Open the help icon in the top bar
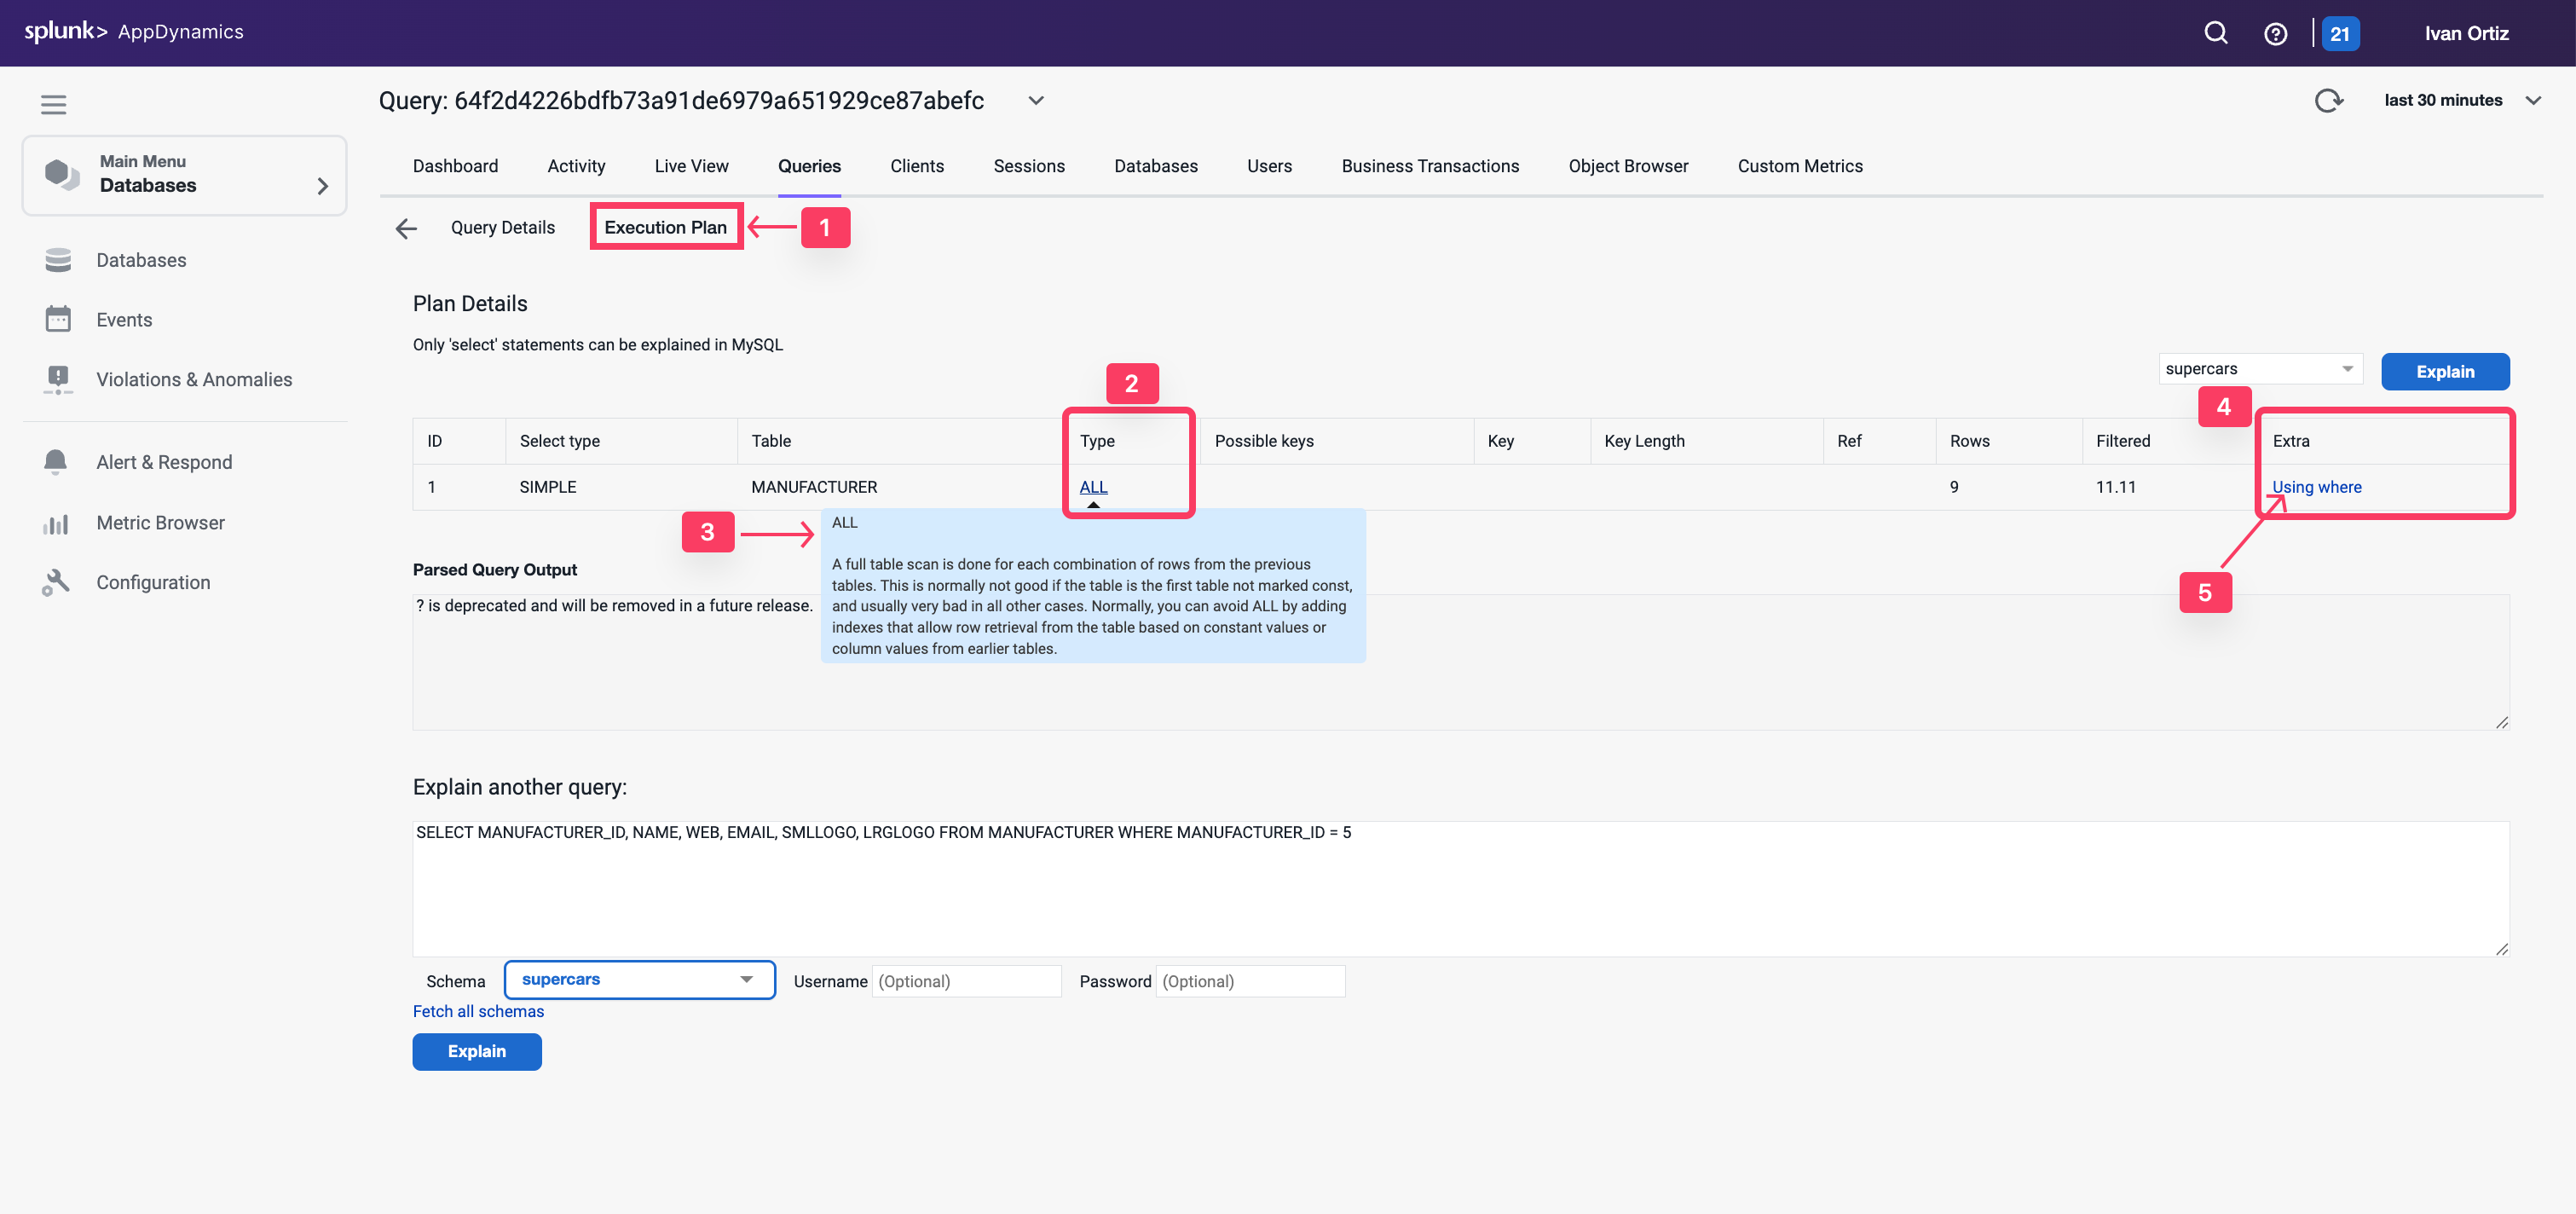Viewport: 2576px width, 1214px height. point(2276,32)
